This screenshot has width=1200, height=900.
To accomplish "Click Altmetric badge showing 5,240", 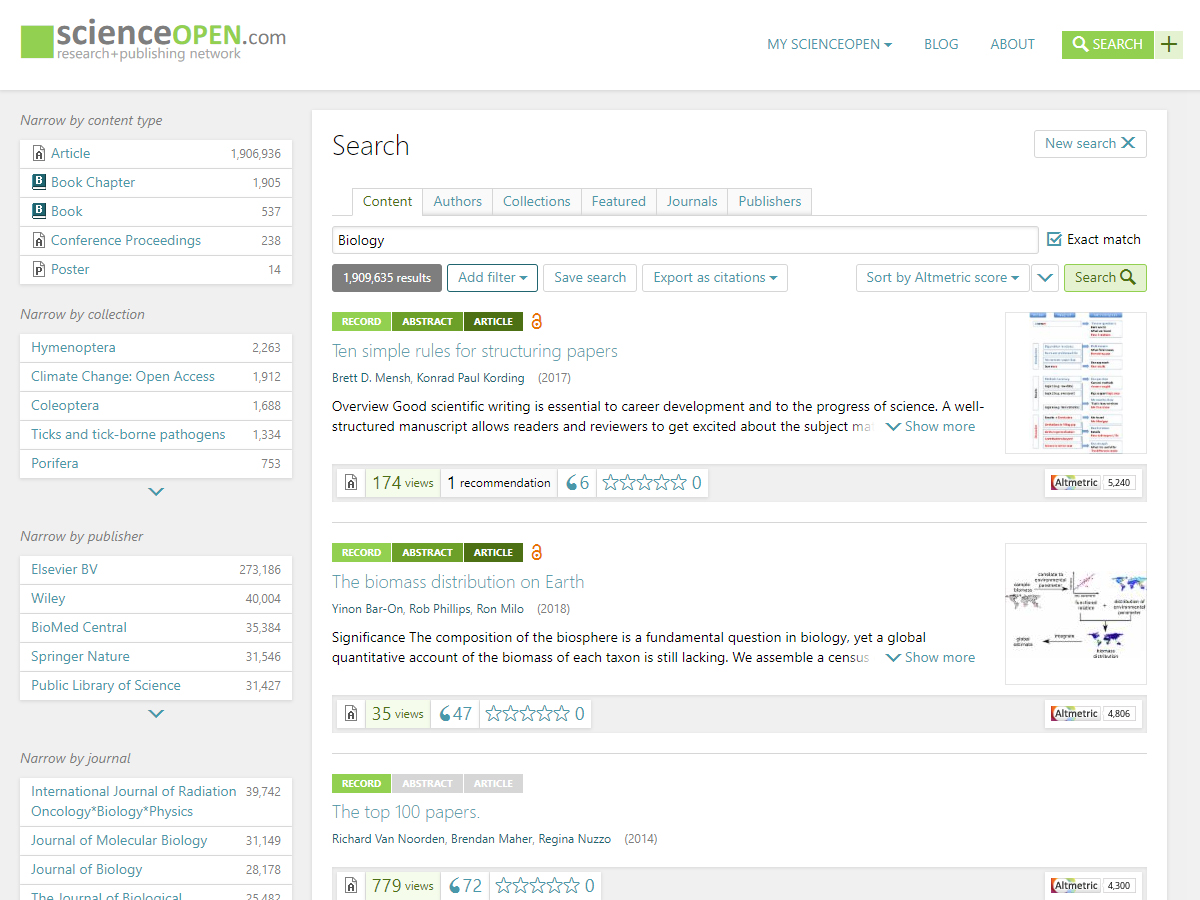I will [x=1092, y=483].
